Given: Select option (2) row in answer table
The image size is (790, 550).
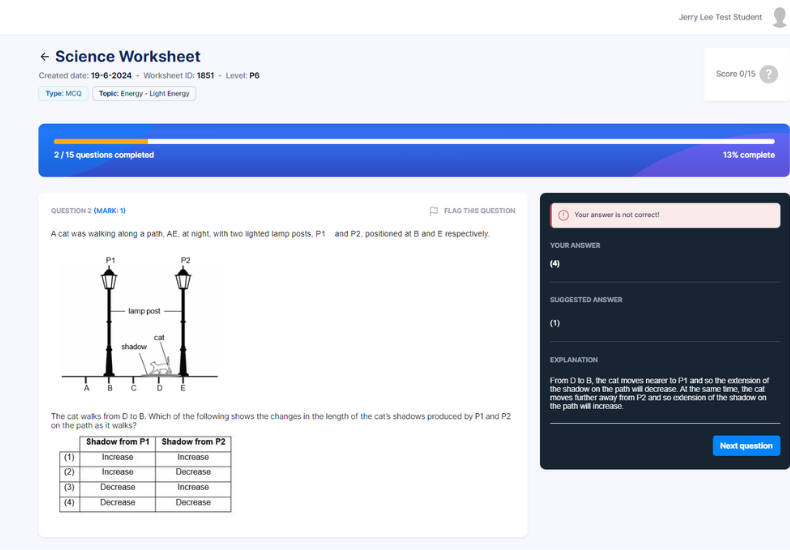Looking at the screenshot, I should click(x=145, y=472).
